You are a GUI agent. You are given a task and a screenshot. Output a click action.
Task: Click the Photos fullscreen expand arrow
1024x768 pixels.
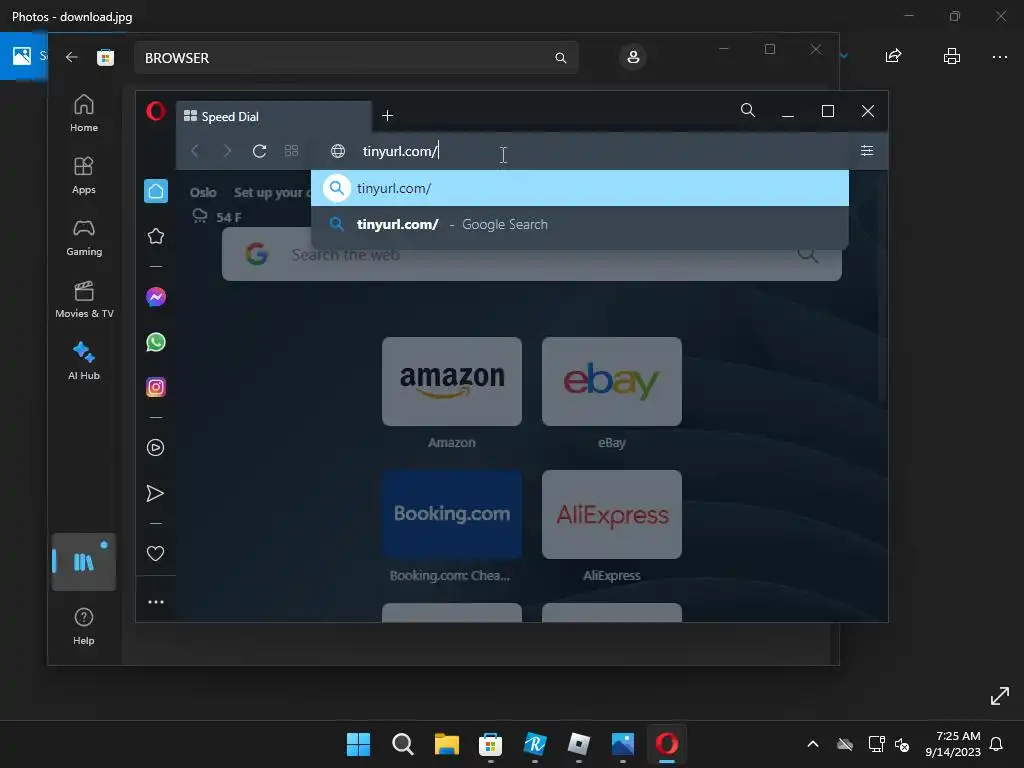pyautogui.click(x=999, y=696)
